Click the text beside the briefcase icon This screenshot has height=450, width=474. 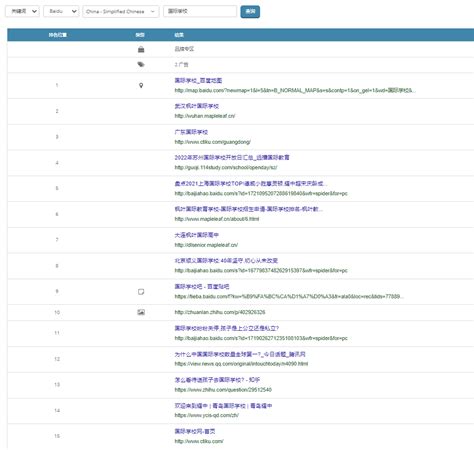click(x=184, y=49)
